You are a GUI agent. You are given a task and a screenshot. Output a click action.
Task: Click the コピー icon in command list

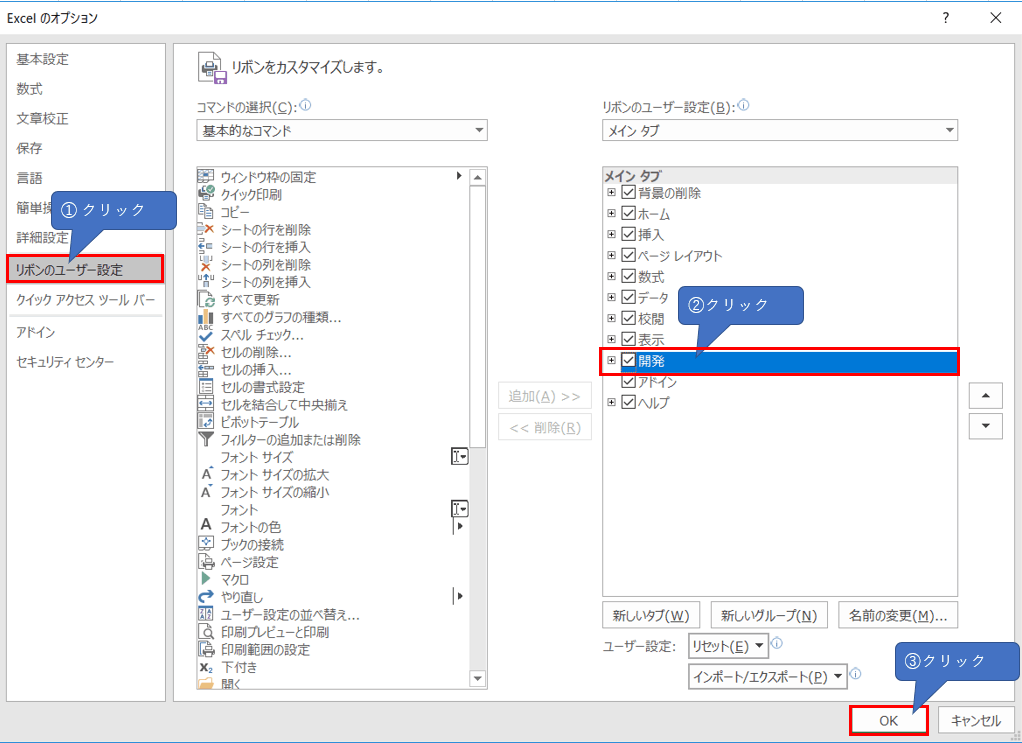tap(205, 211)
